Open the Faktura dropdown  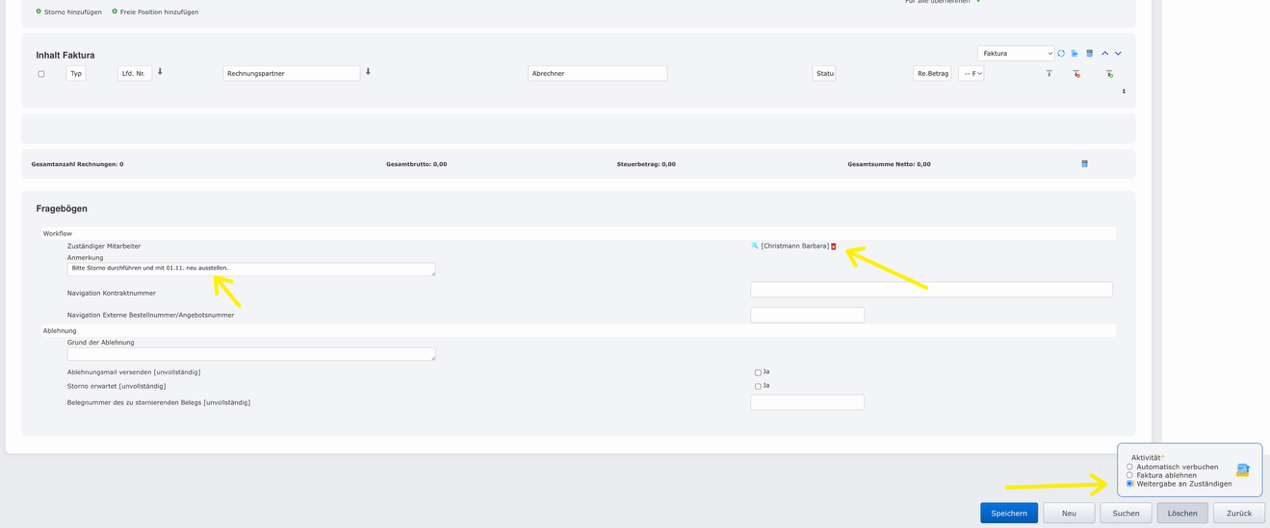click(1015, 53)
